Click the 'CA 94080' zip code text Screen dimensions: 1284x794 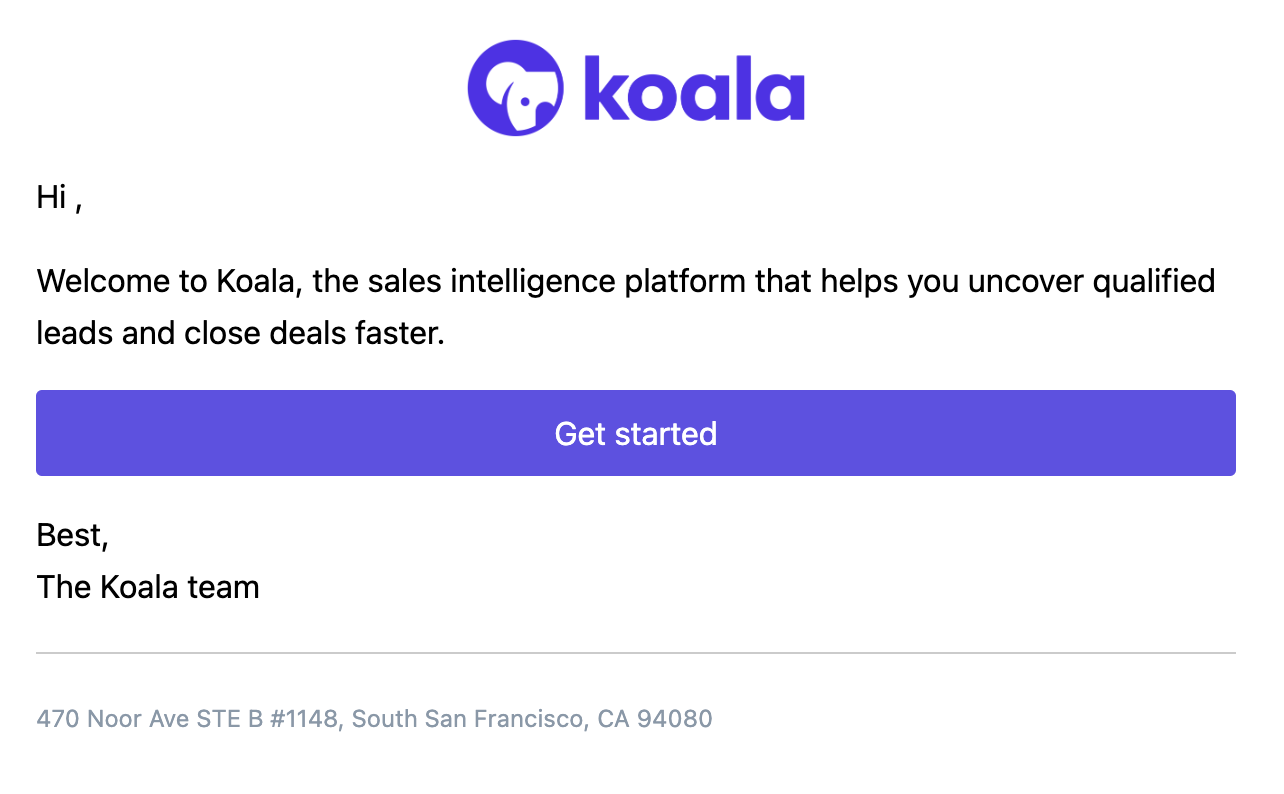tap(655, 719)
